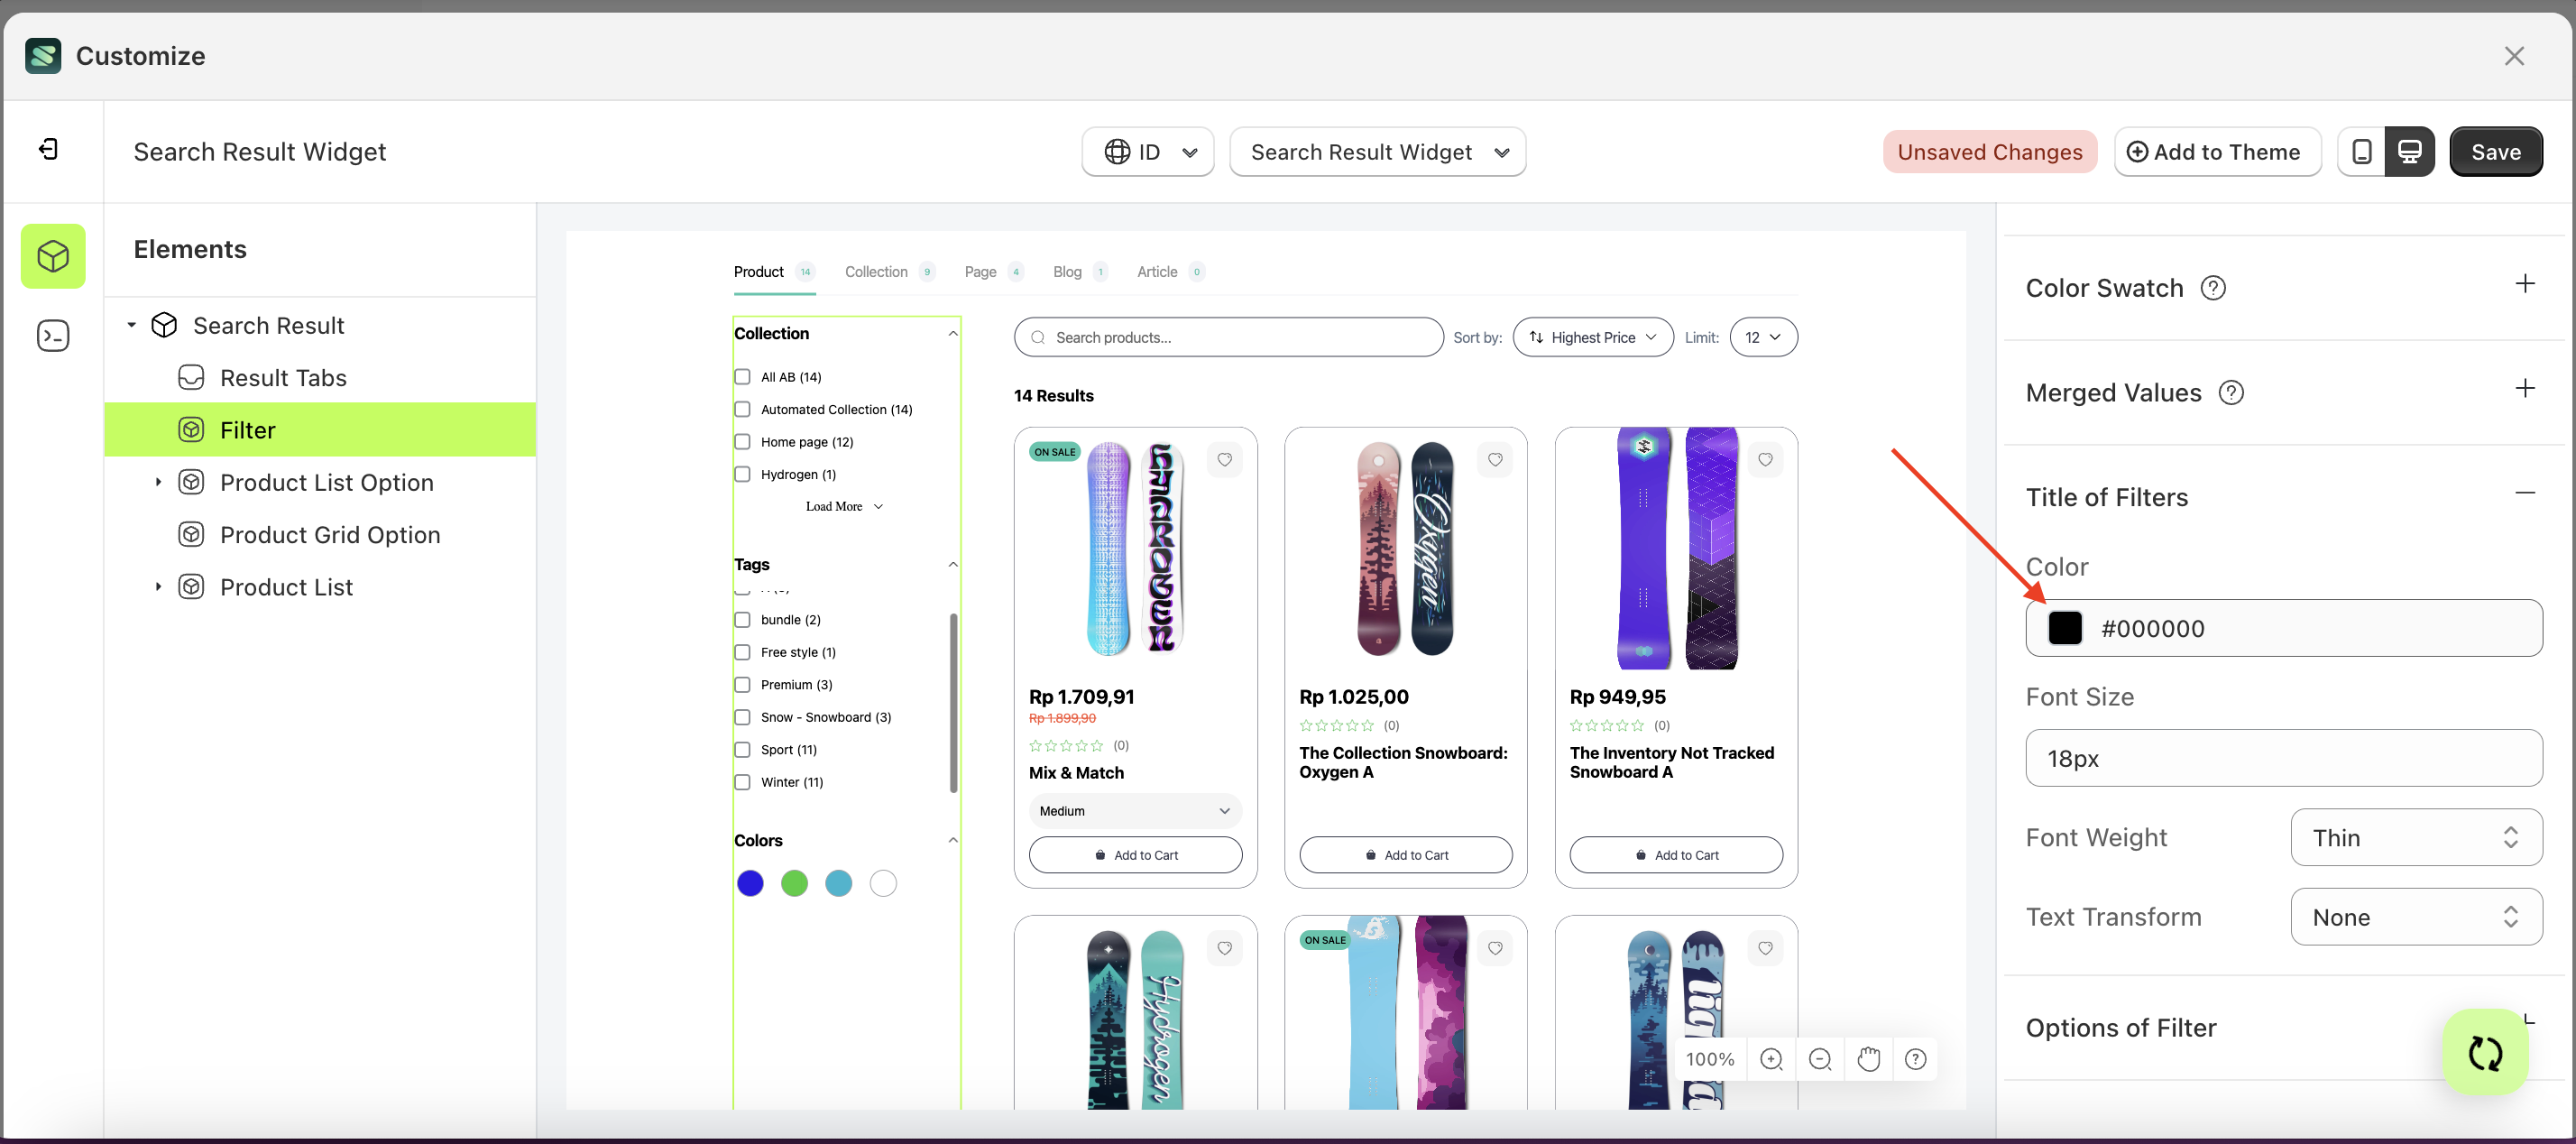The image size is (2576, 1144).
Task: Select the pan hand tool
Action: (1868, 1058)
